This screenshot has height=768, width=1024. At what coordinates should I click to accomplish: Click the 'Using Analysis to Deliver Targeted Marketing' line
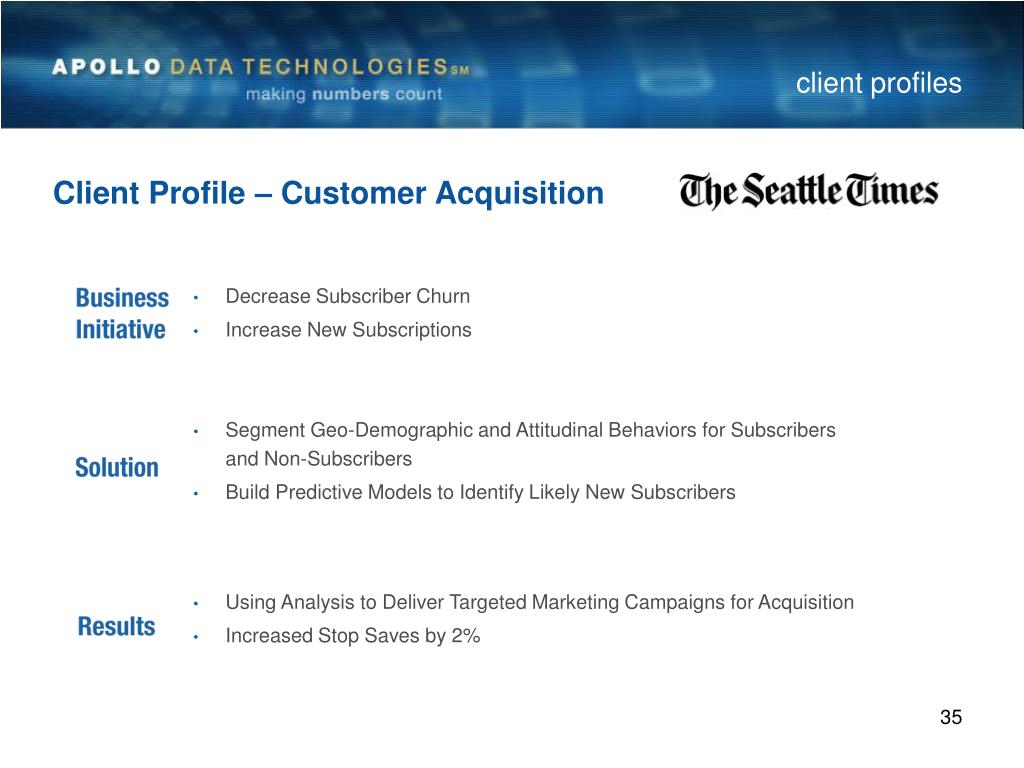pyautogui.click(x=539, y=602)
